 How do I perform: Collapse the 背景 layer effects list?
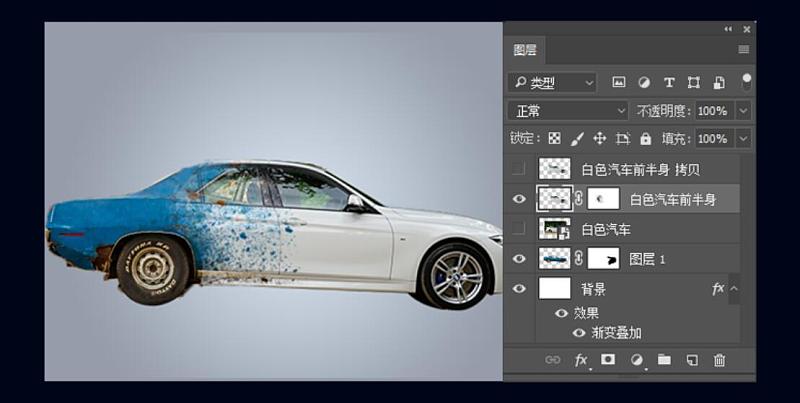[735, 289]
